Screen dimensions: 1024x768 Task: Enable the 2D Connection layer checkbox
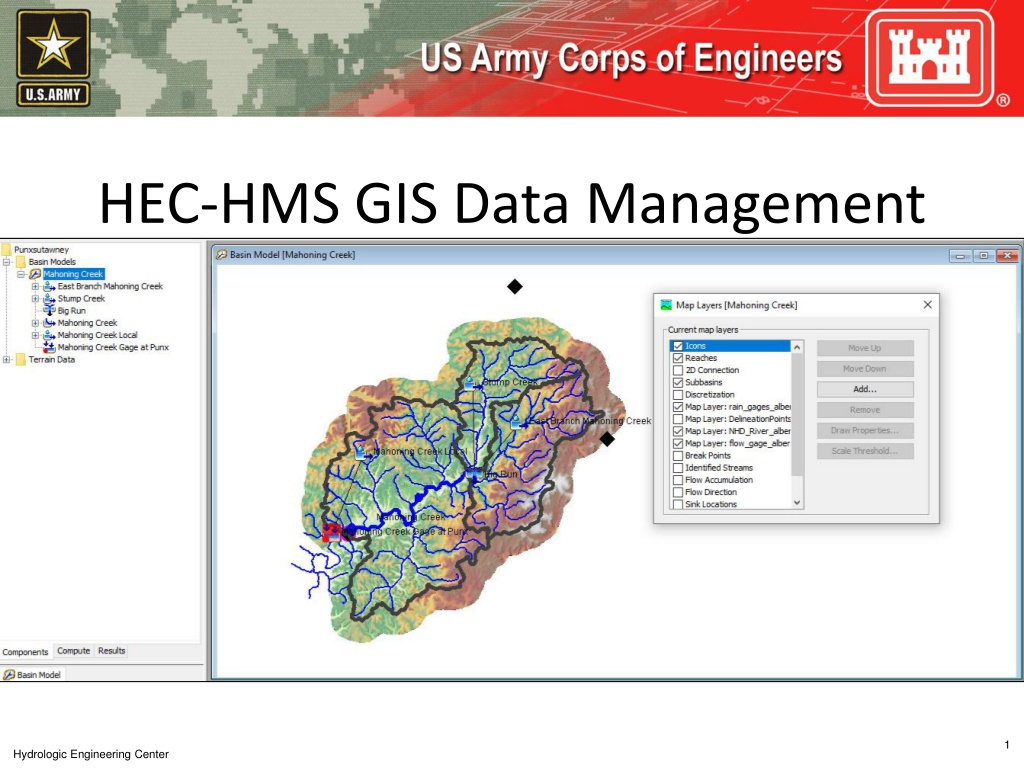[678, 370]
